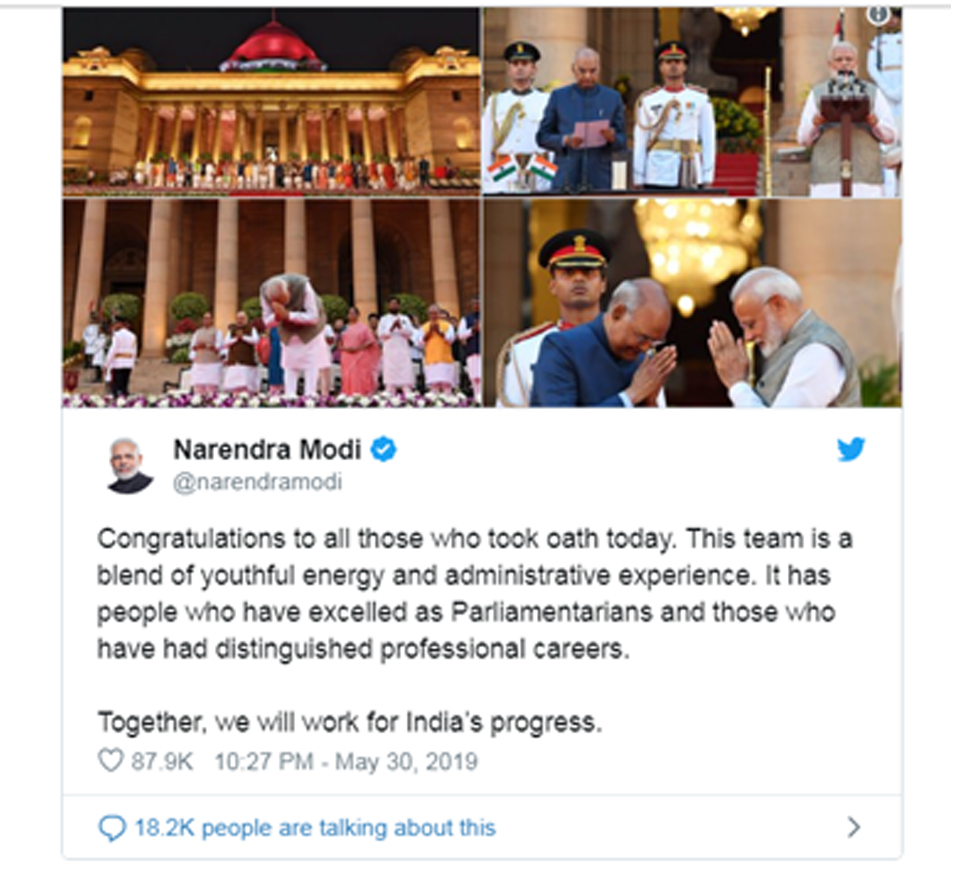Open the oath-taking podium photo at top right
Image resolution: width=978 pixels, height=892 pixels.
click(693, 102)
